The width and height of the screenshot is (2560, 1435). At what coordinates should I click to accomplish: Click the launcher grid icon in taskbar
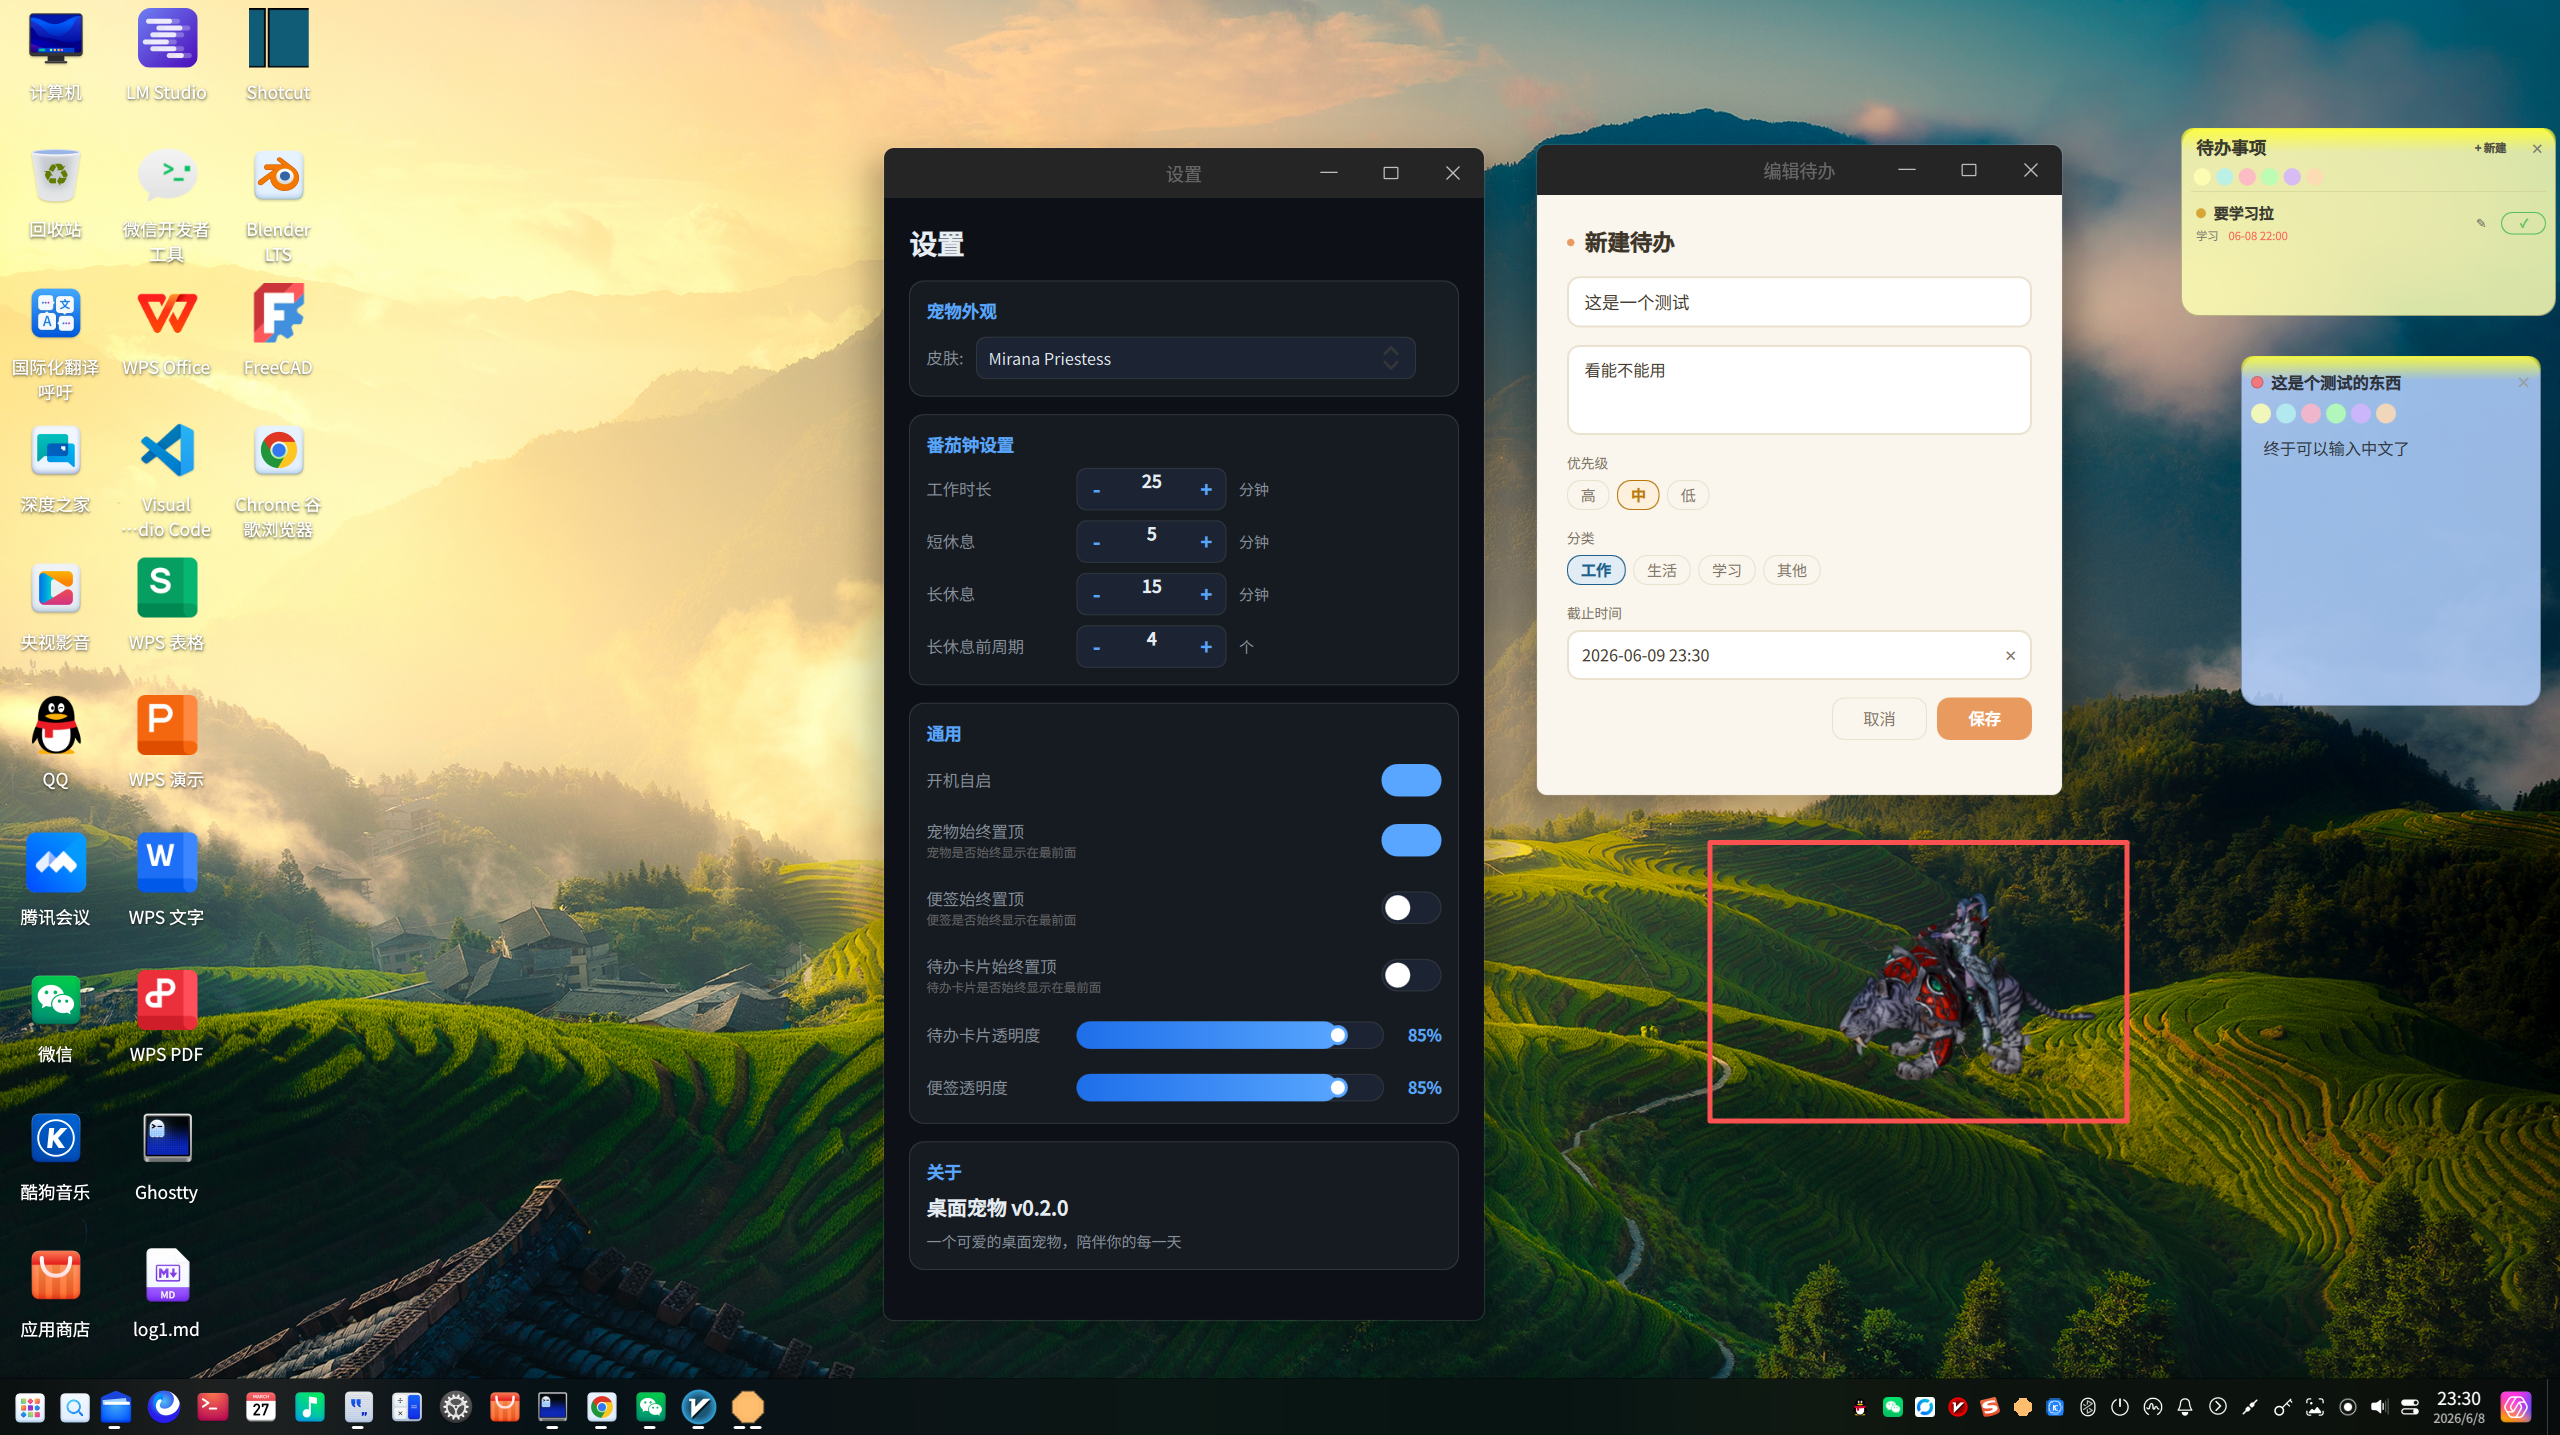(x=30, y=1408)
